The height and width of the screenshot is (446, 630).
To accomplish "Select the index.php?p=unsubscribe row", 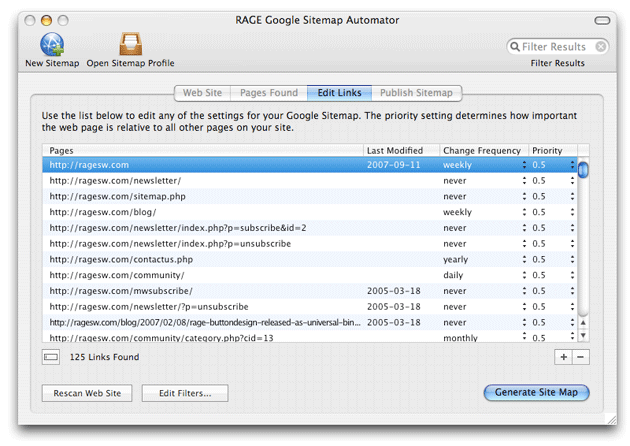I will 309,244.
